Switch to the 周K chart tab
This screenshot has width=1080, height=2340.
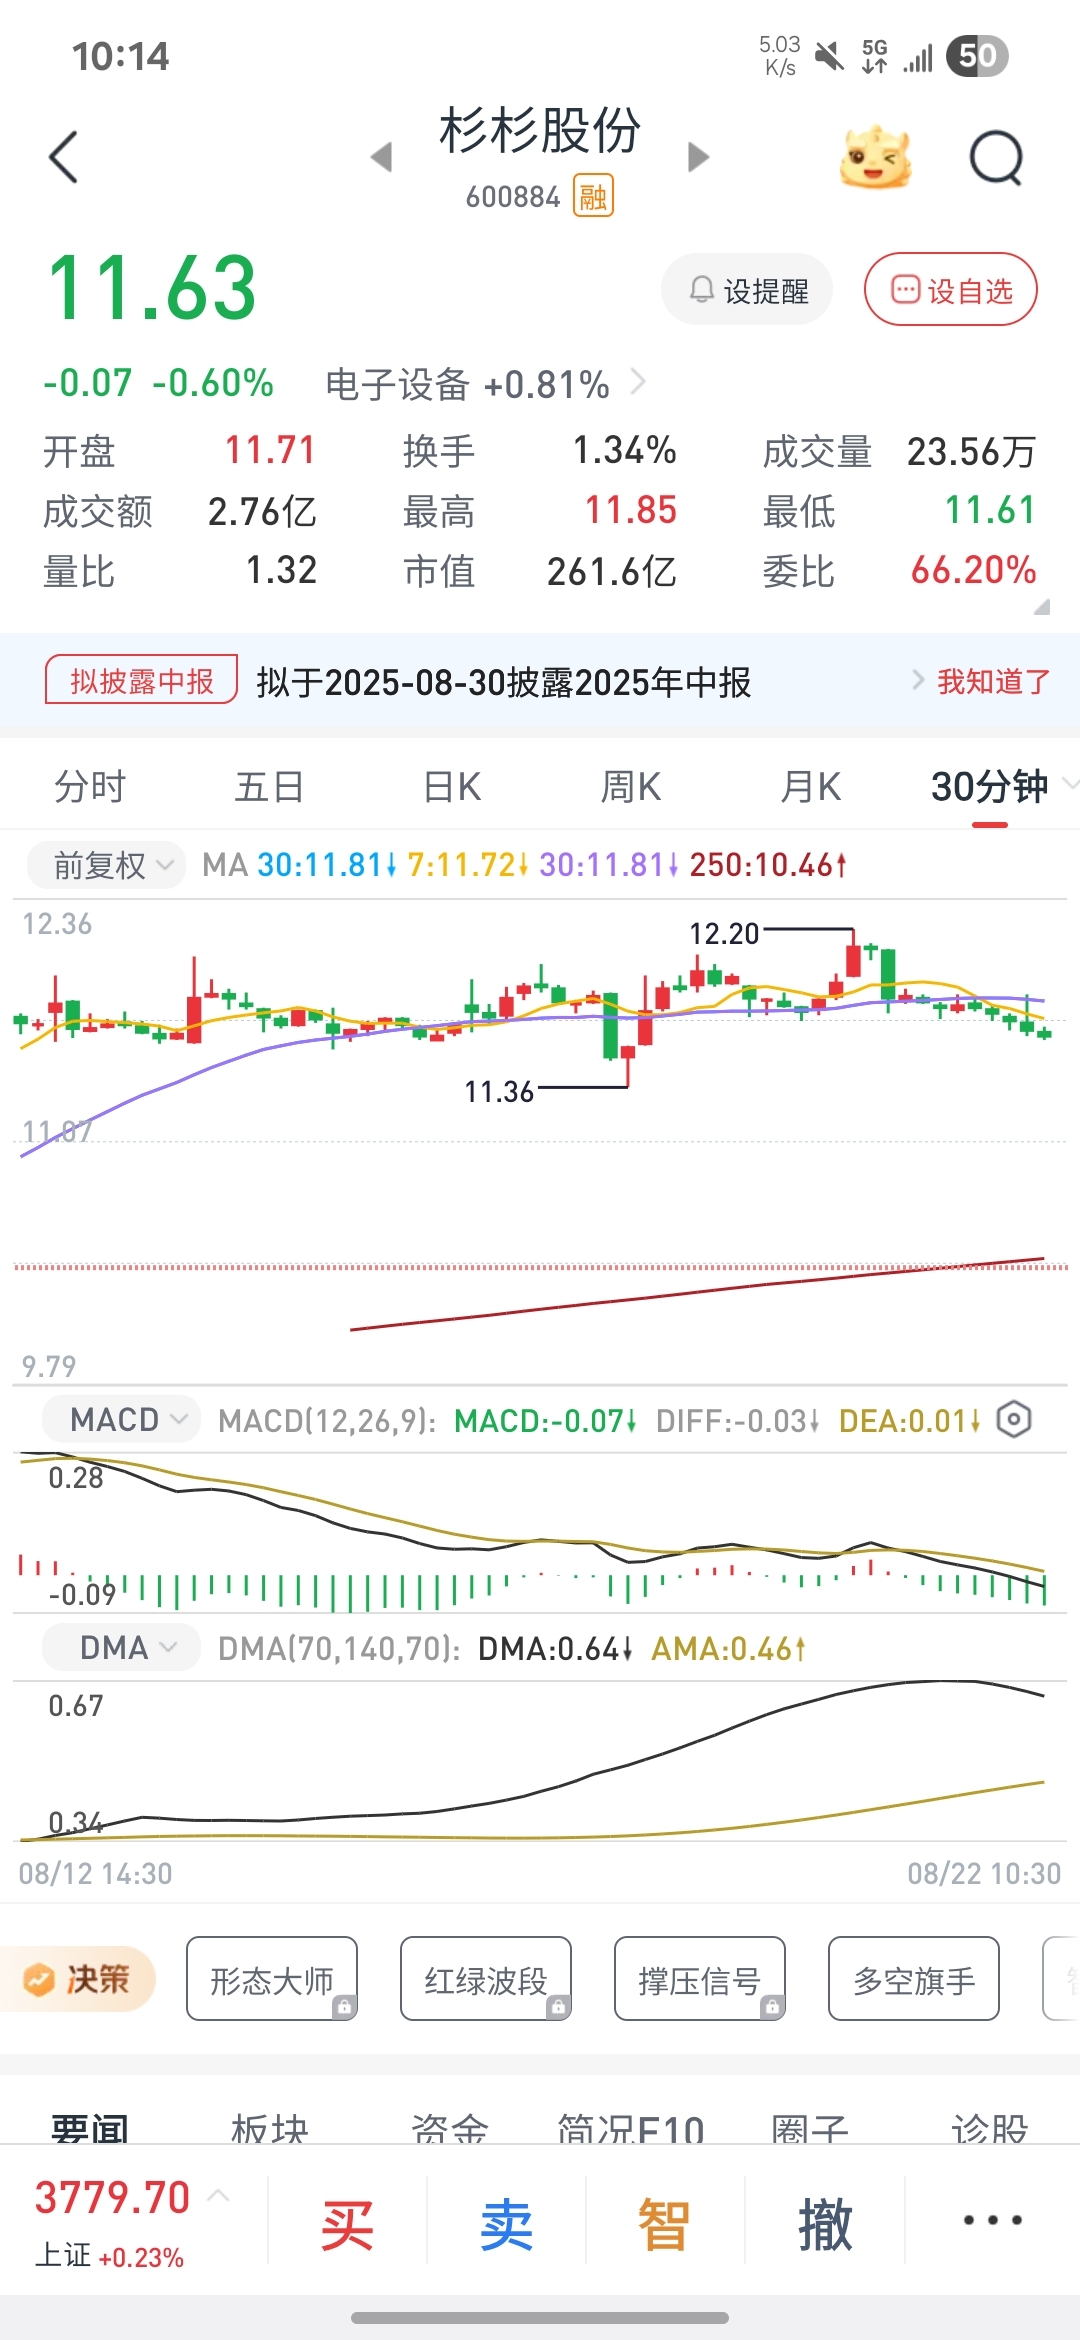click(631, 787)
